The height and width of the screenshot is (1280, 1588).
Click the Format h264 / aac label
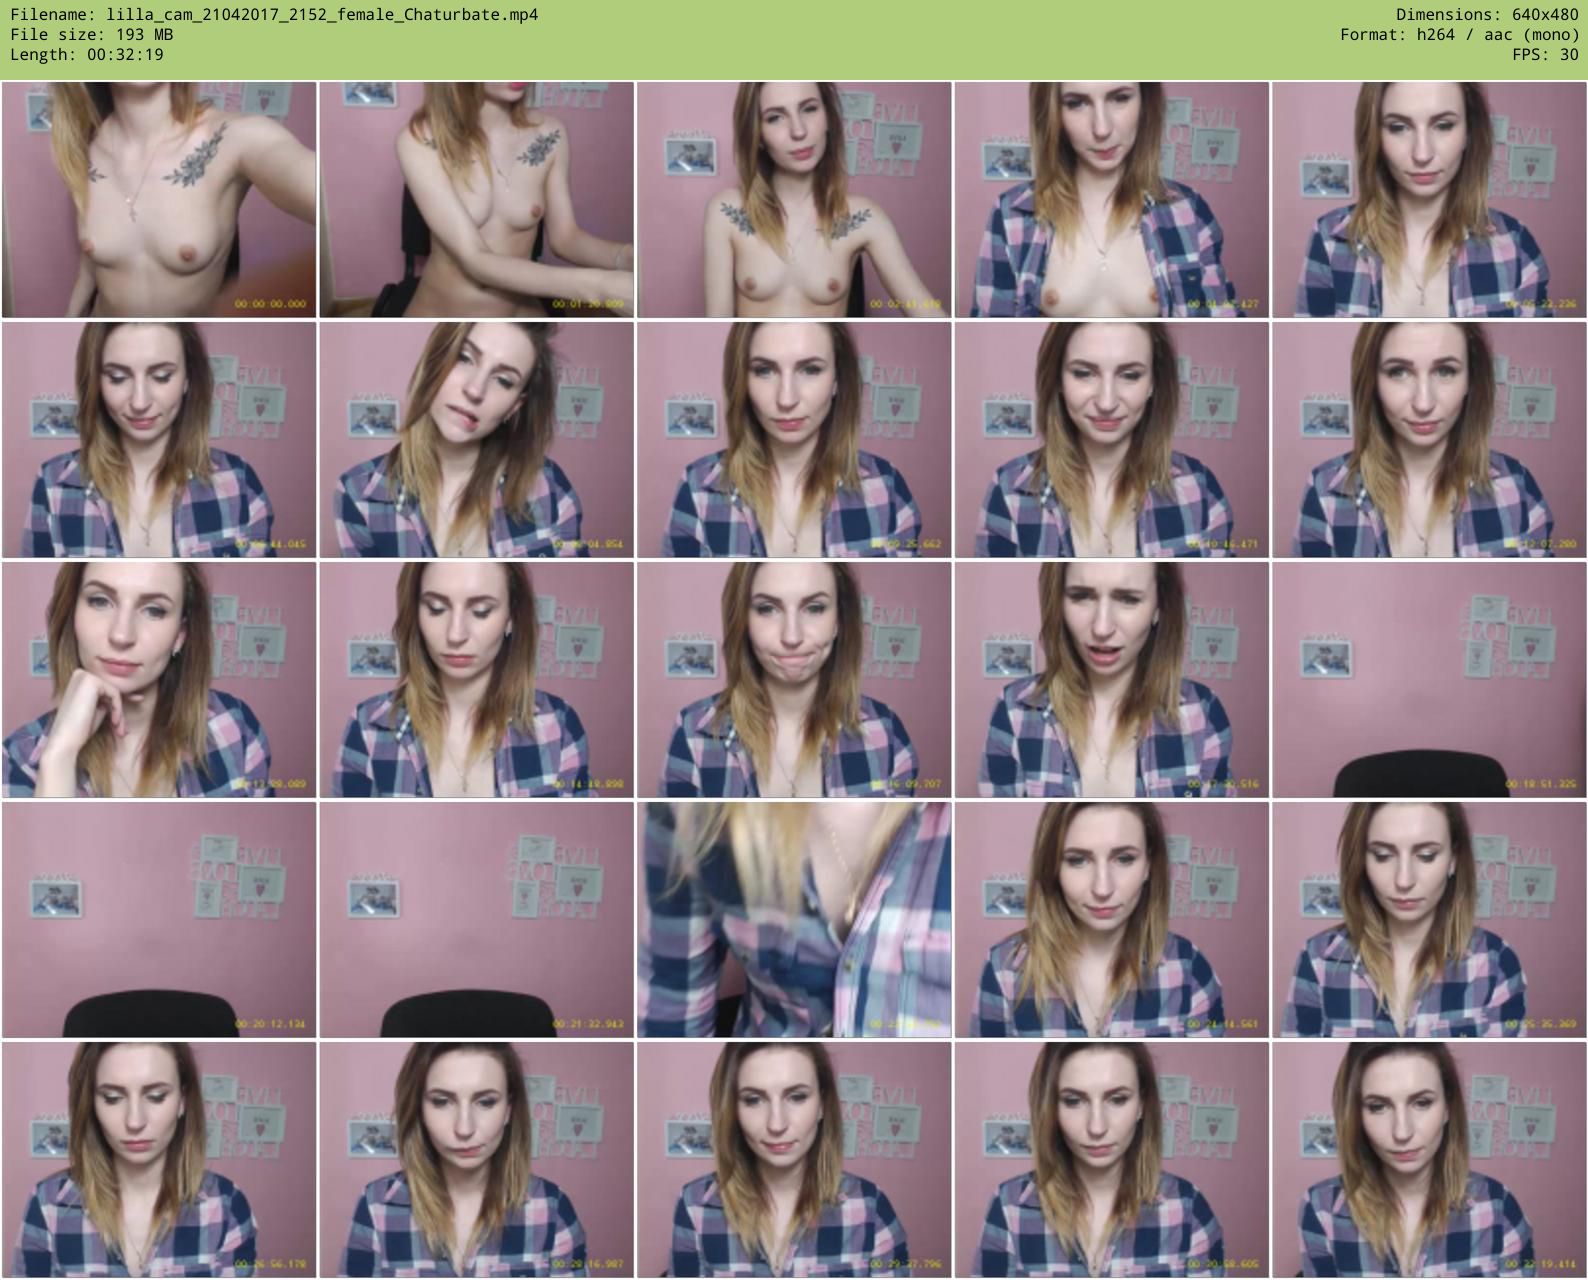pos(1459,35)
